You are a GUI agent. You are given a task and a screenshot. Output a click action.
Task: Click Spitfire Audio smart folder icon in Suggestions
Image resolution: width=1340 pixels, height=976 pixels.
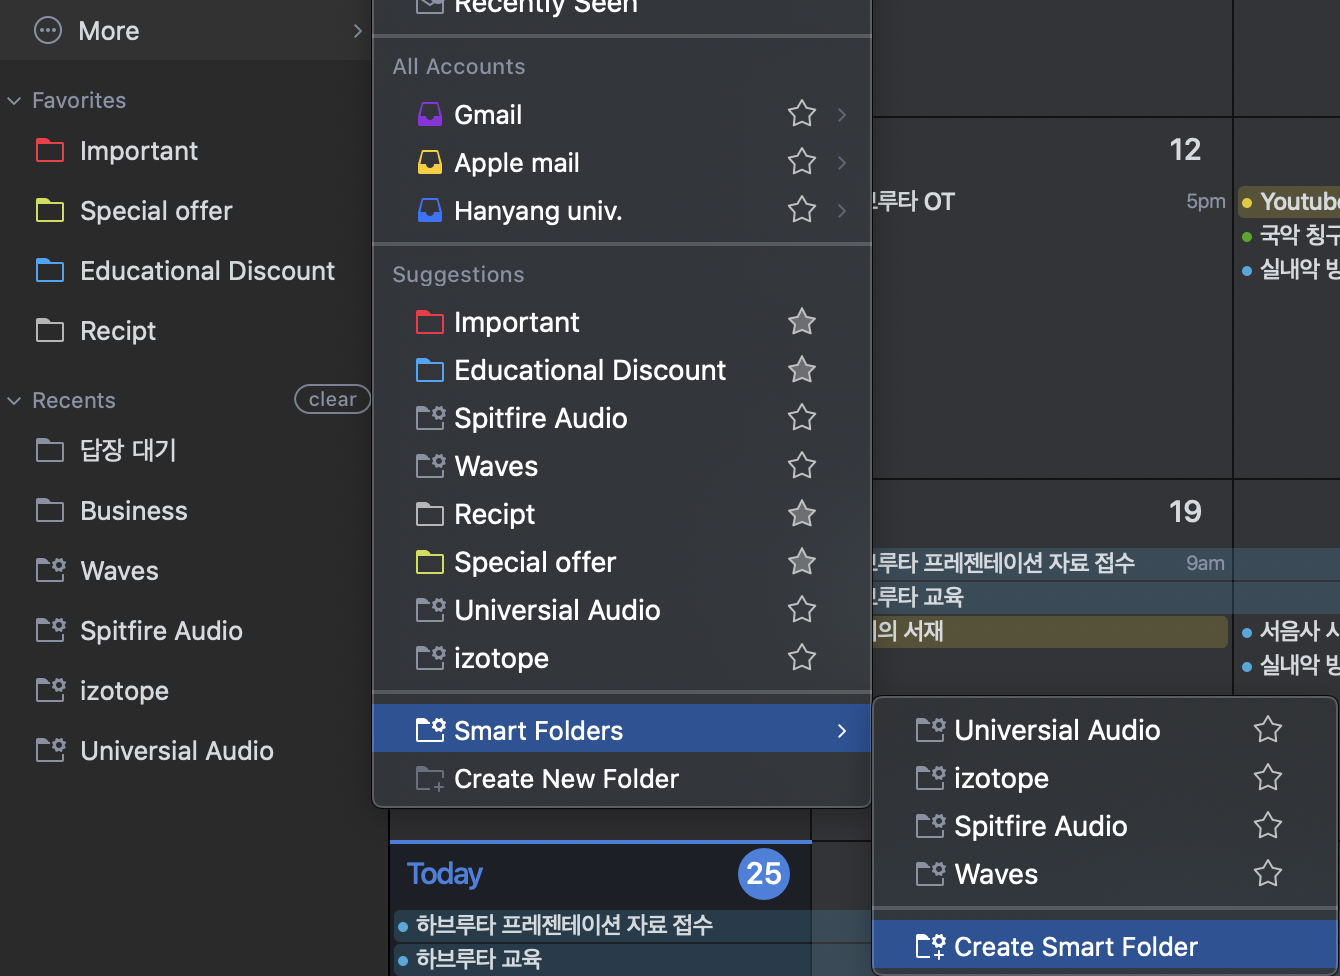(430, 418)
